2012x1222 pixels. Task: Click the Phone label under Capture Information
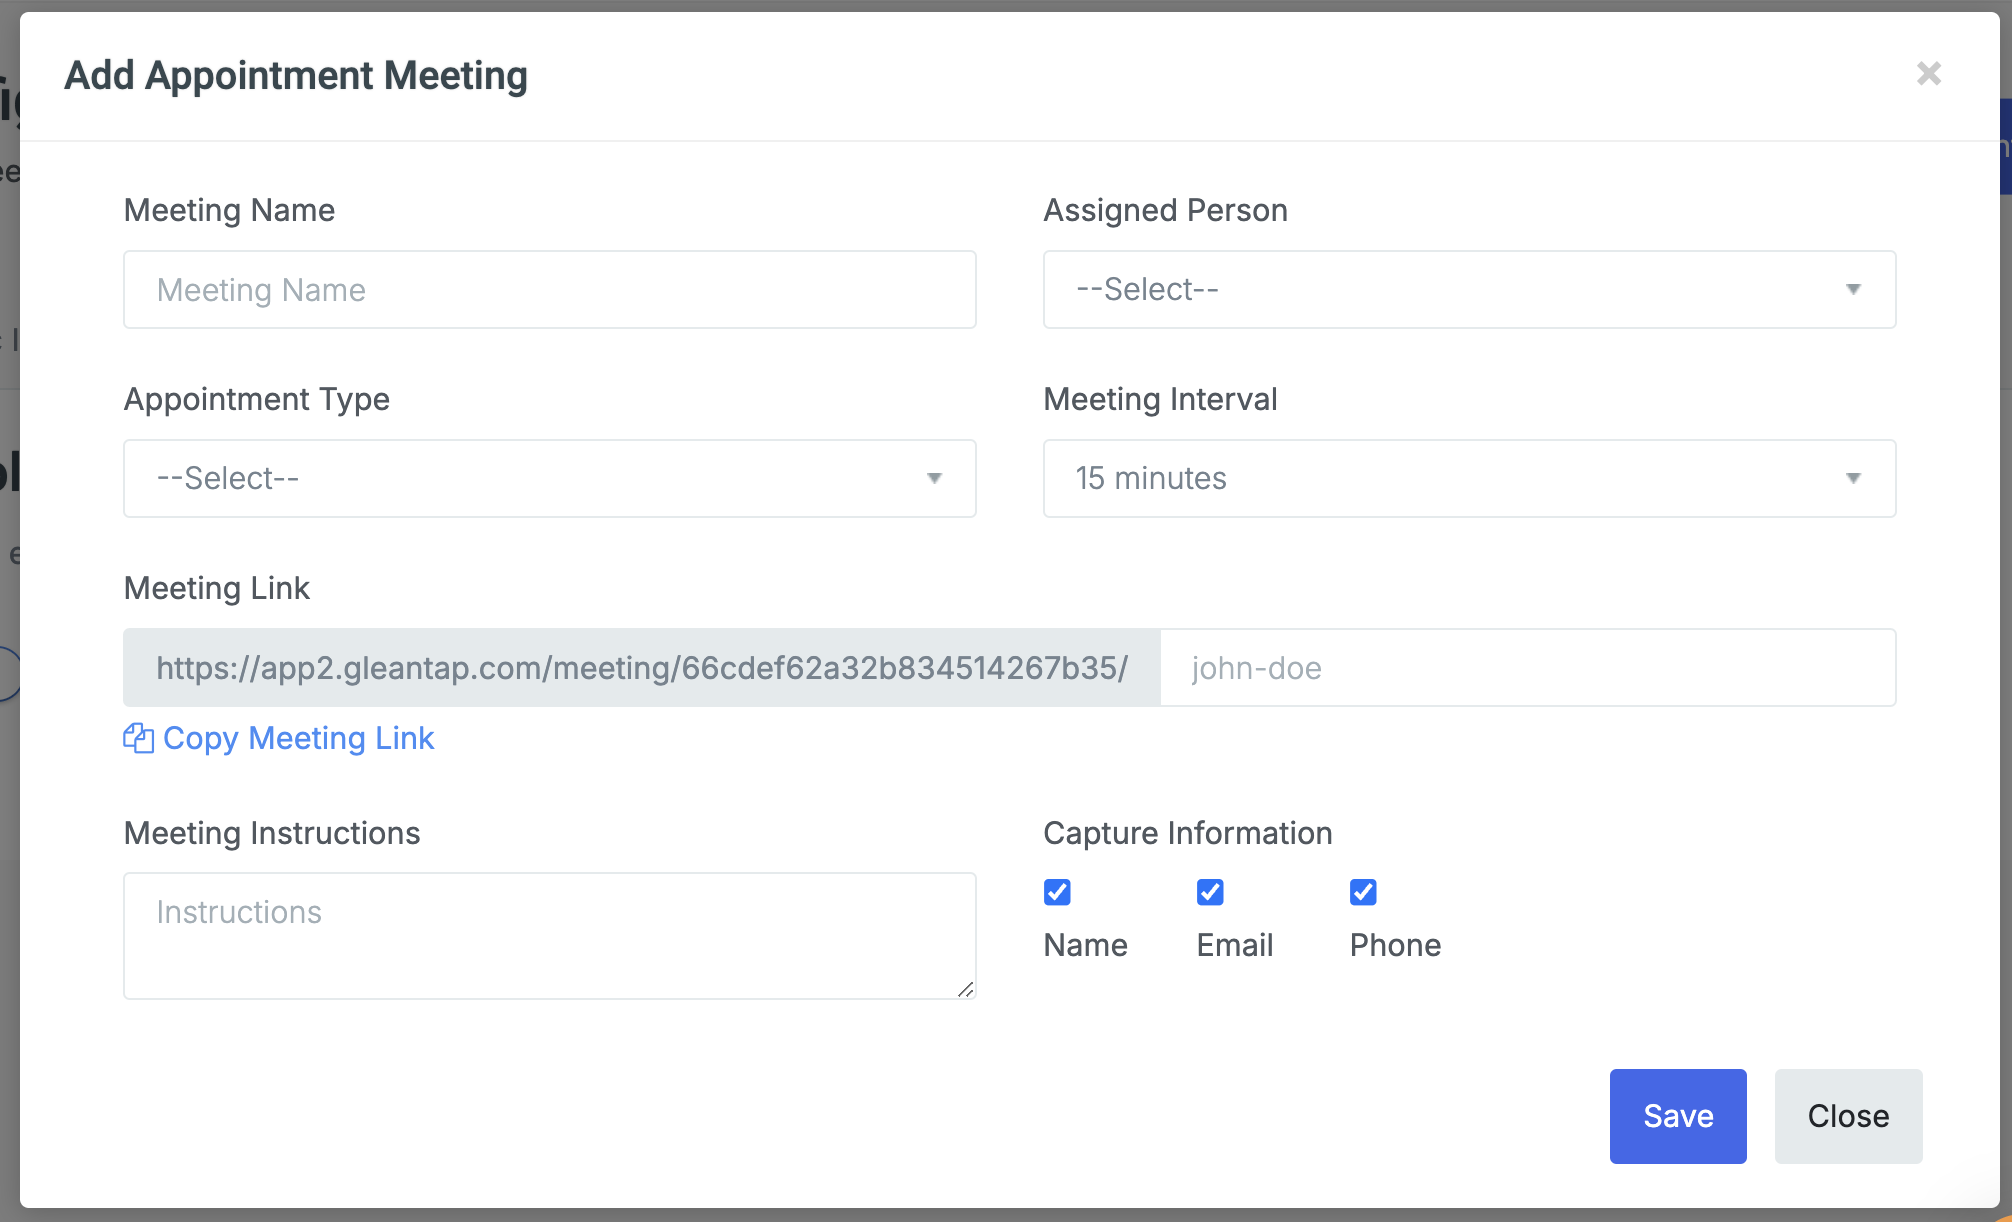(1394, 945)
